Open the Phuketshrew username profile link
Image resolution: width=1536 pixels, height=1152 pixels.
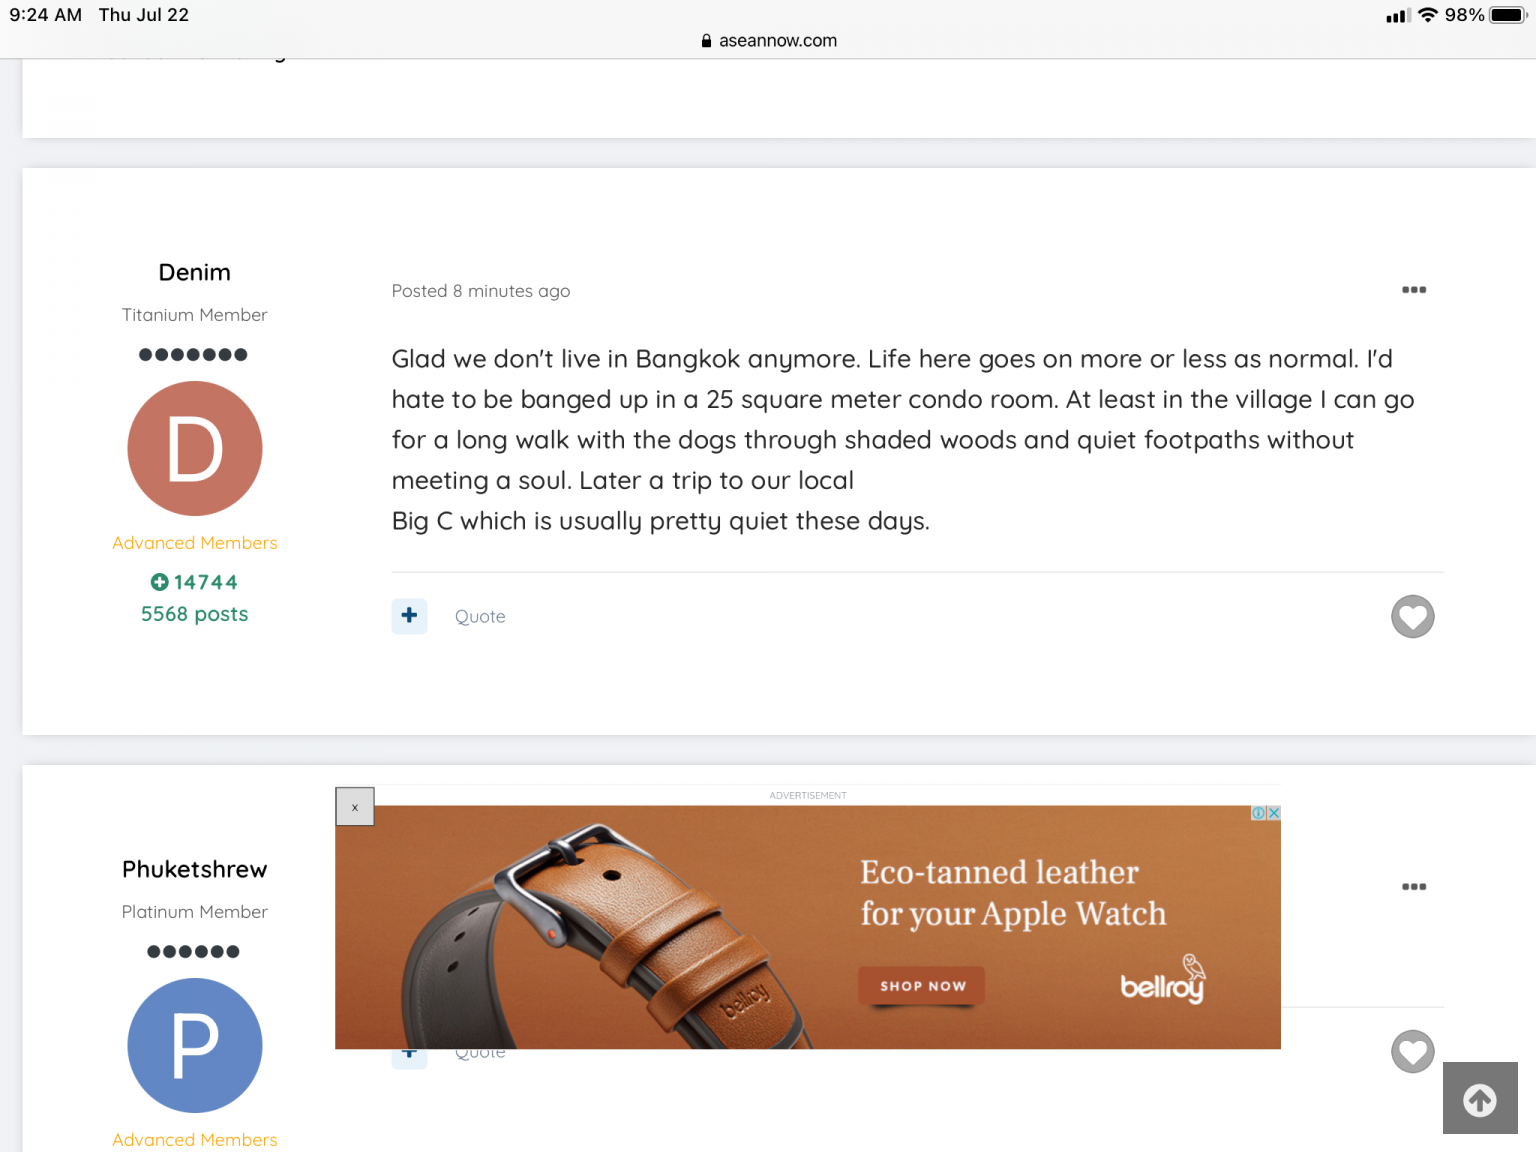click(x=195, y=869)
